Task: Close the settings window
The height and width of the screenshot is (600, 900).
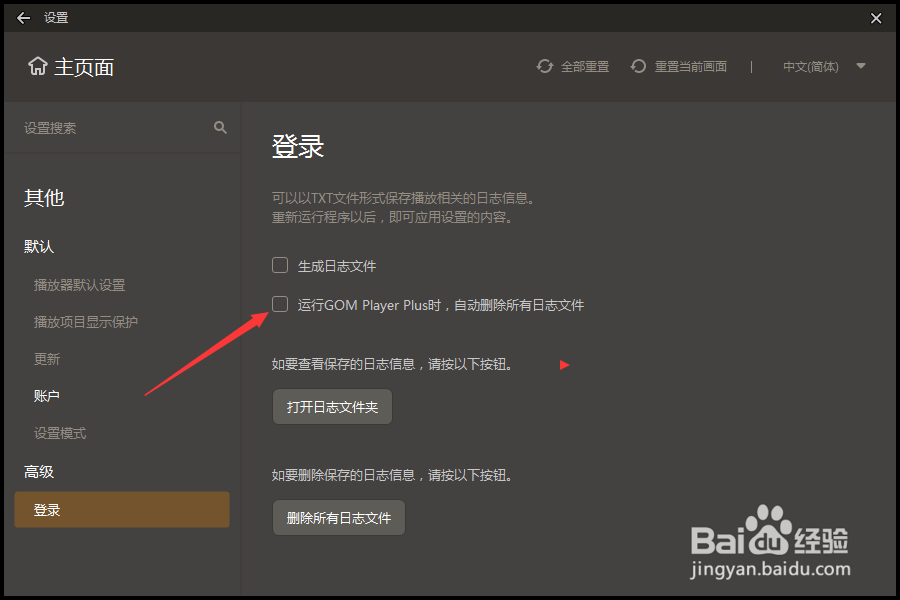Action: point(876,18)
